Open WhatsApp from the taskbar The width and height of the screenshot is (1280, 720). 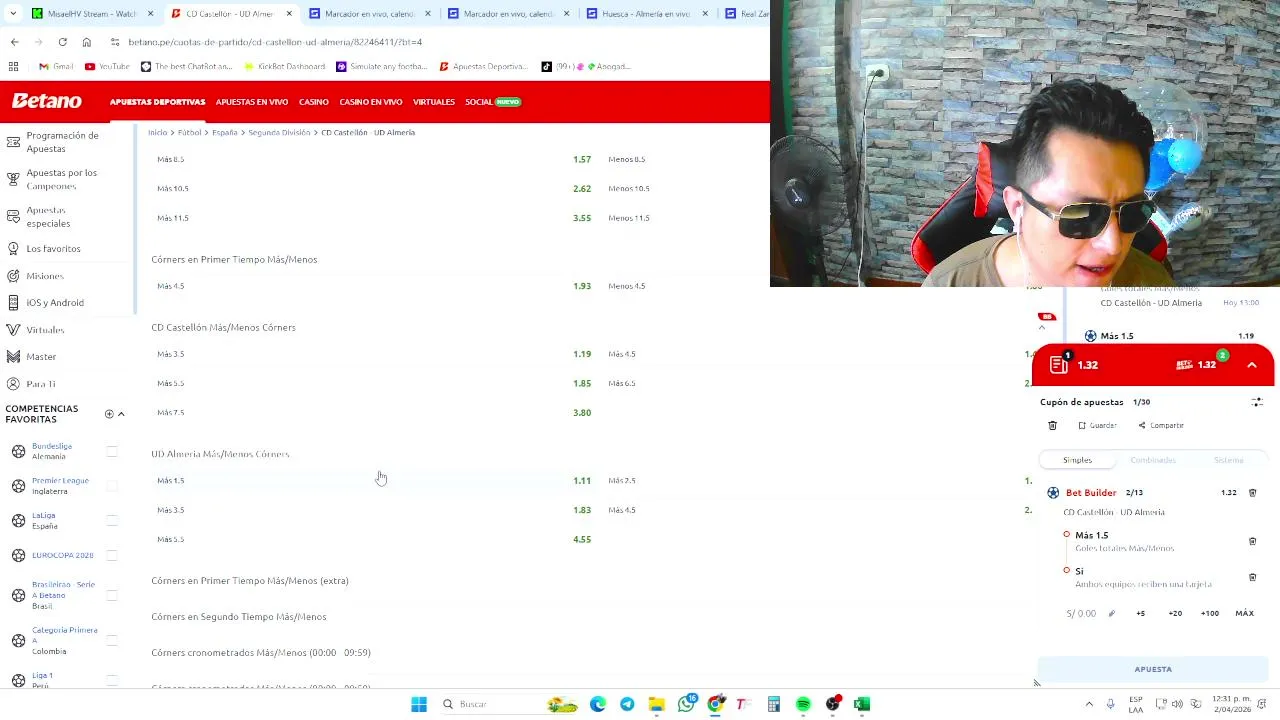point(686,704)
